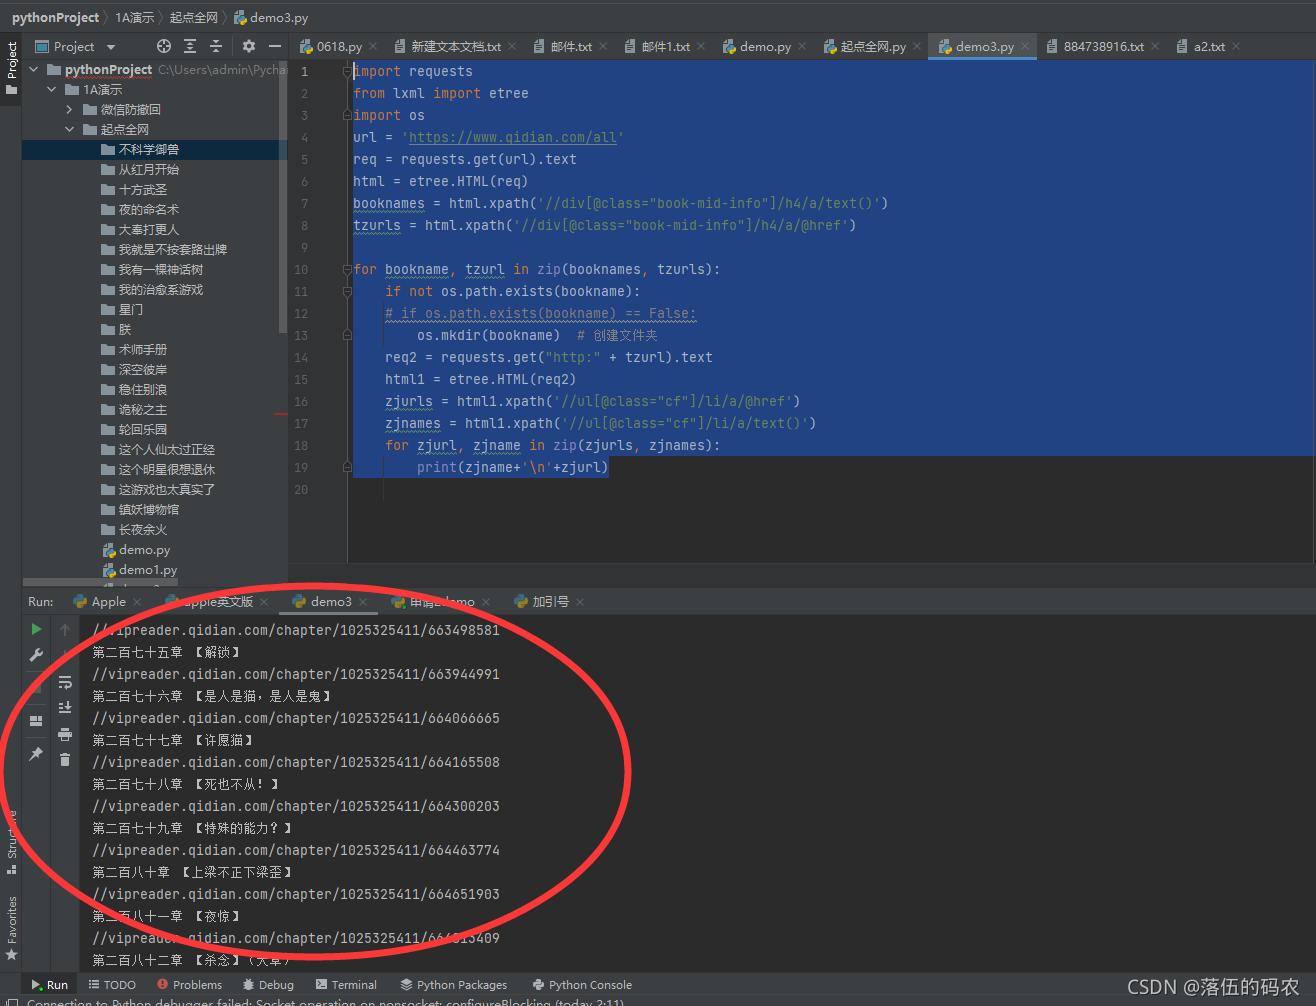This screenshot has width=1316, height=1006.
Task: Click the scroll-to-end console icon
Action: [65, 706]
